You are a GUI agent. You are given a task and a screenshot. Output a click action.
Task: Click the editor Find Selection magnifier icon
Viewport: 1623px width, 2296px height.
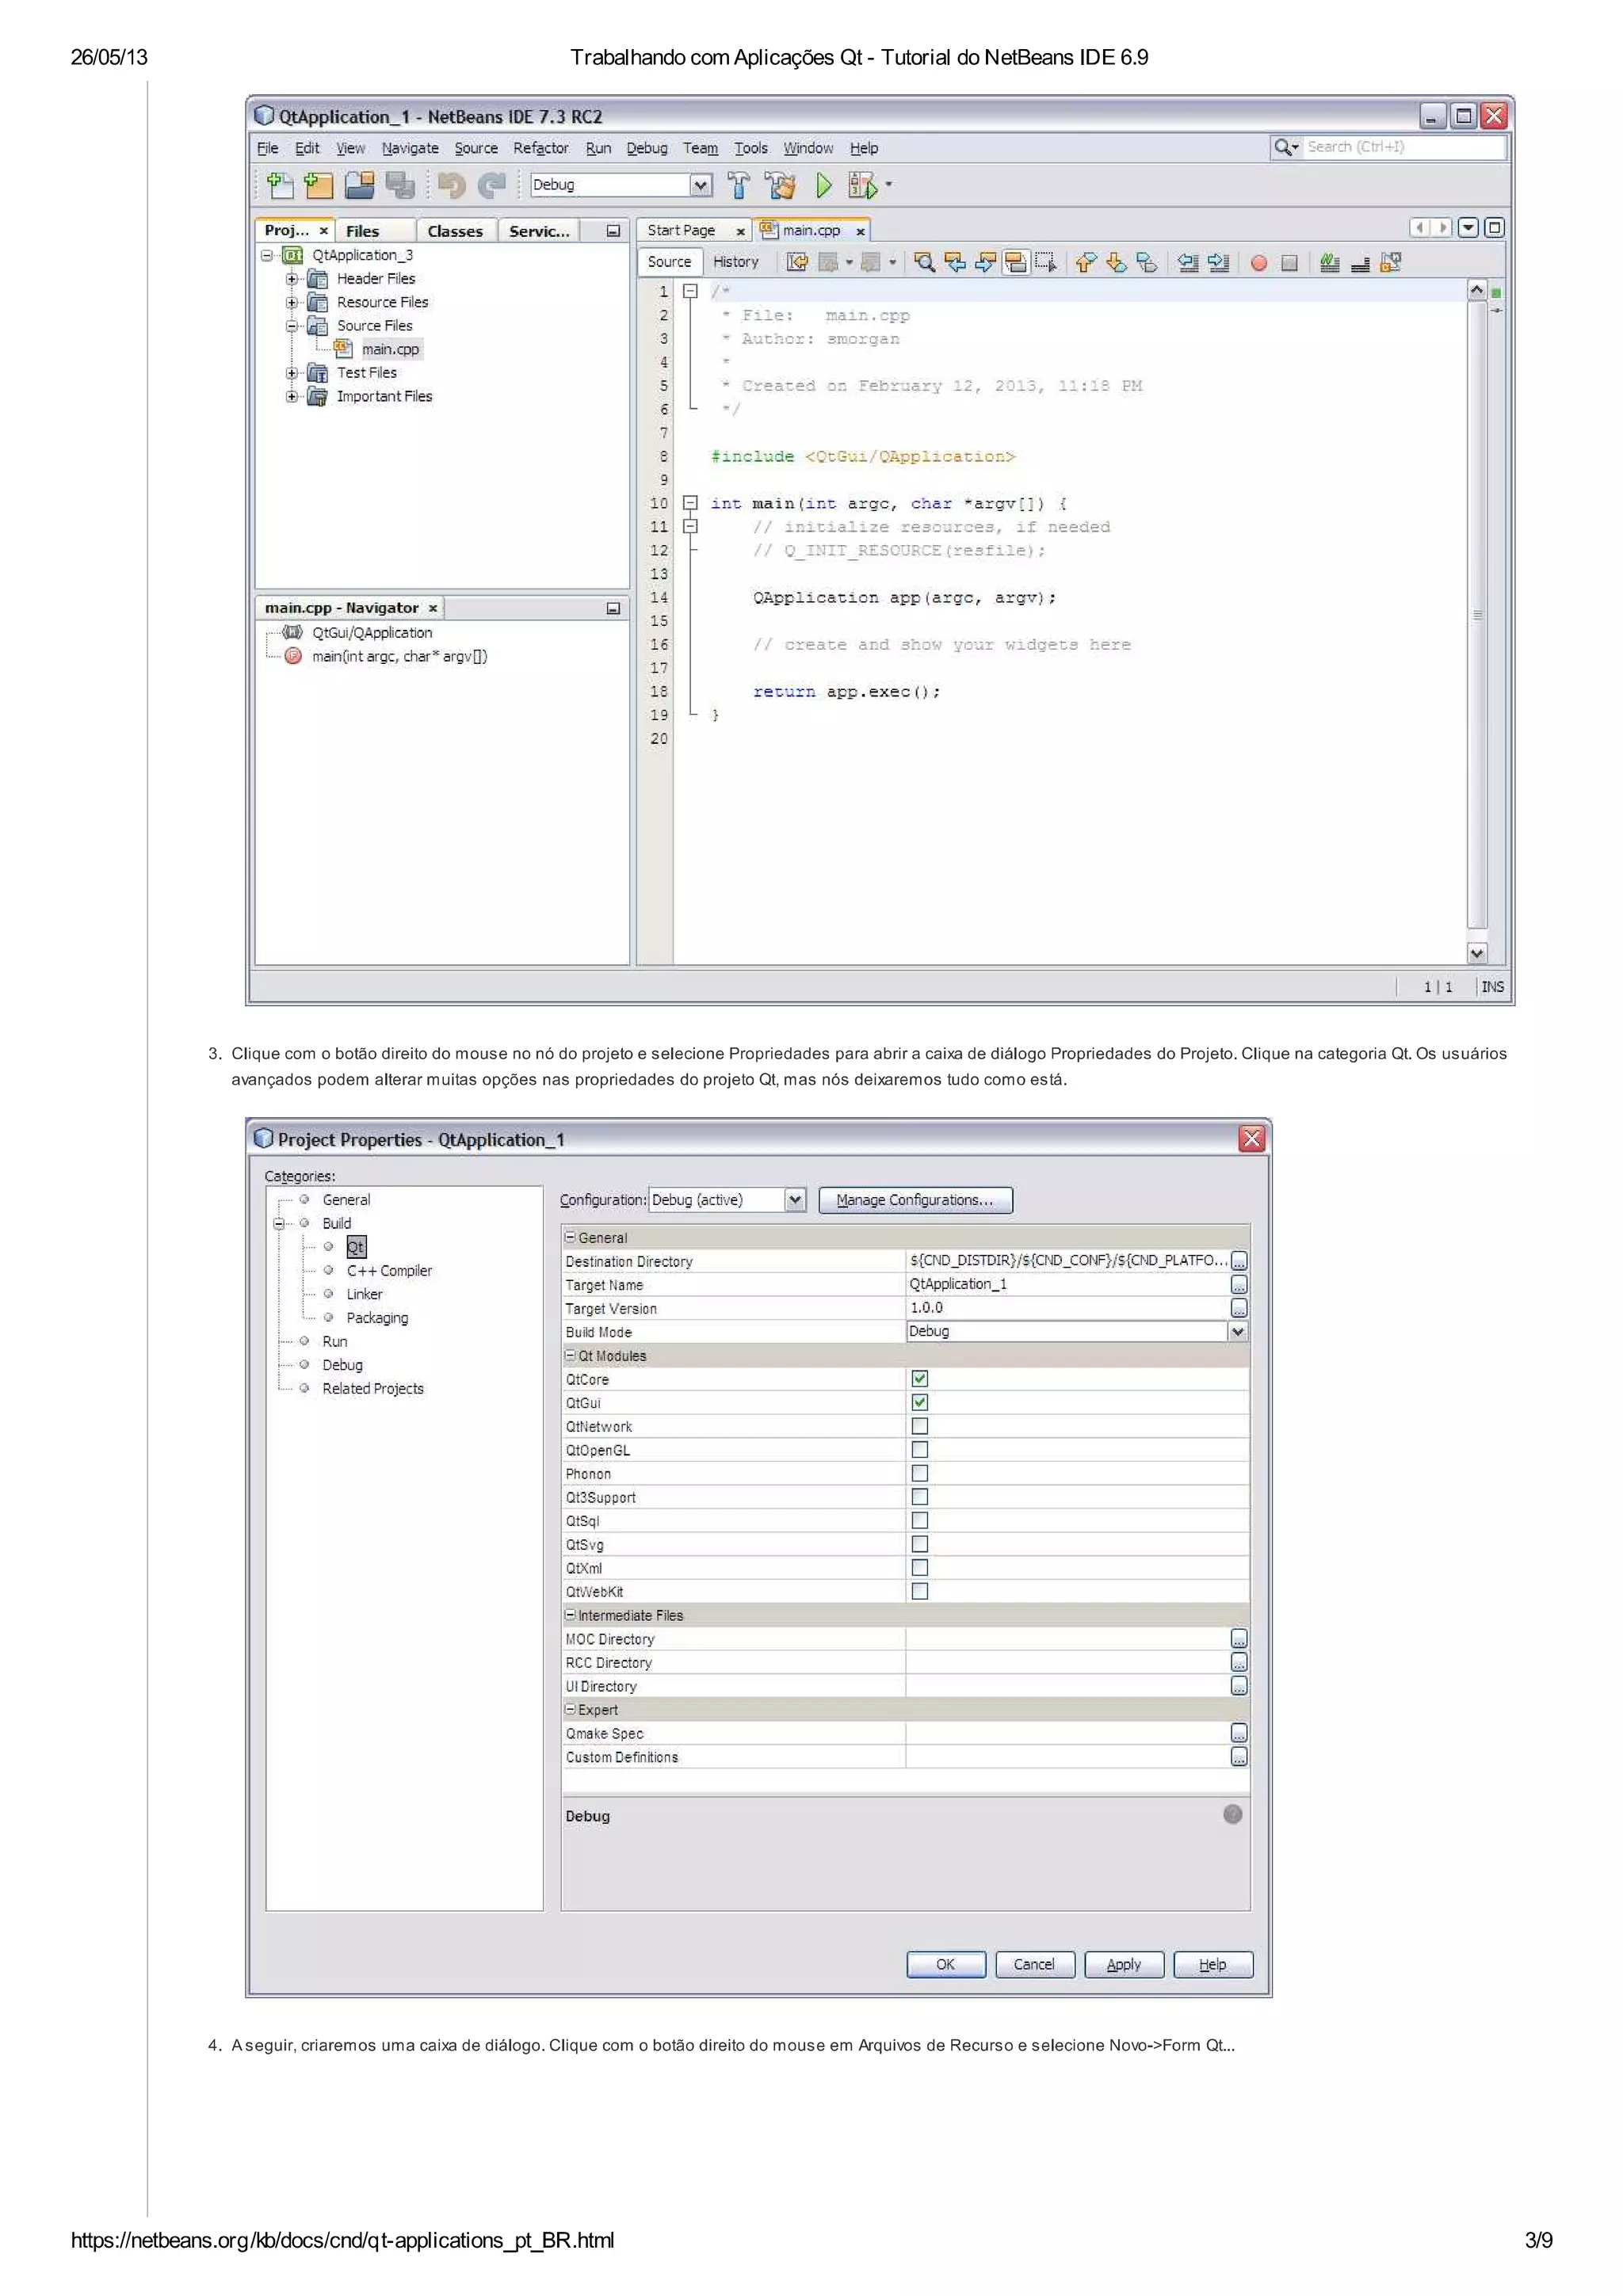pos(924,262)
